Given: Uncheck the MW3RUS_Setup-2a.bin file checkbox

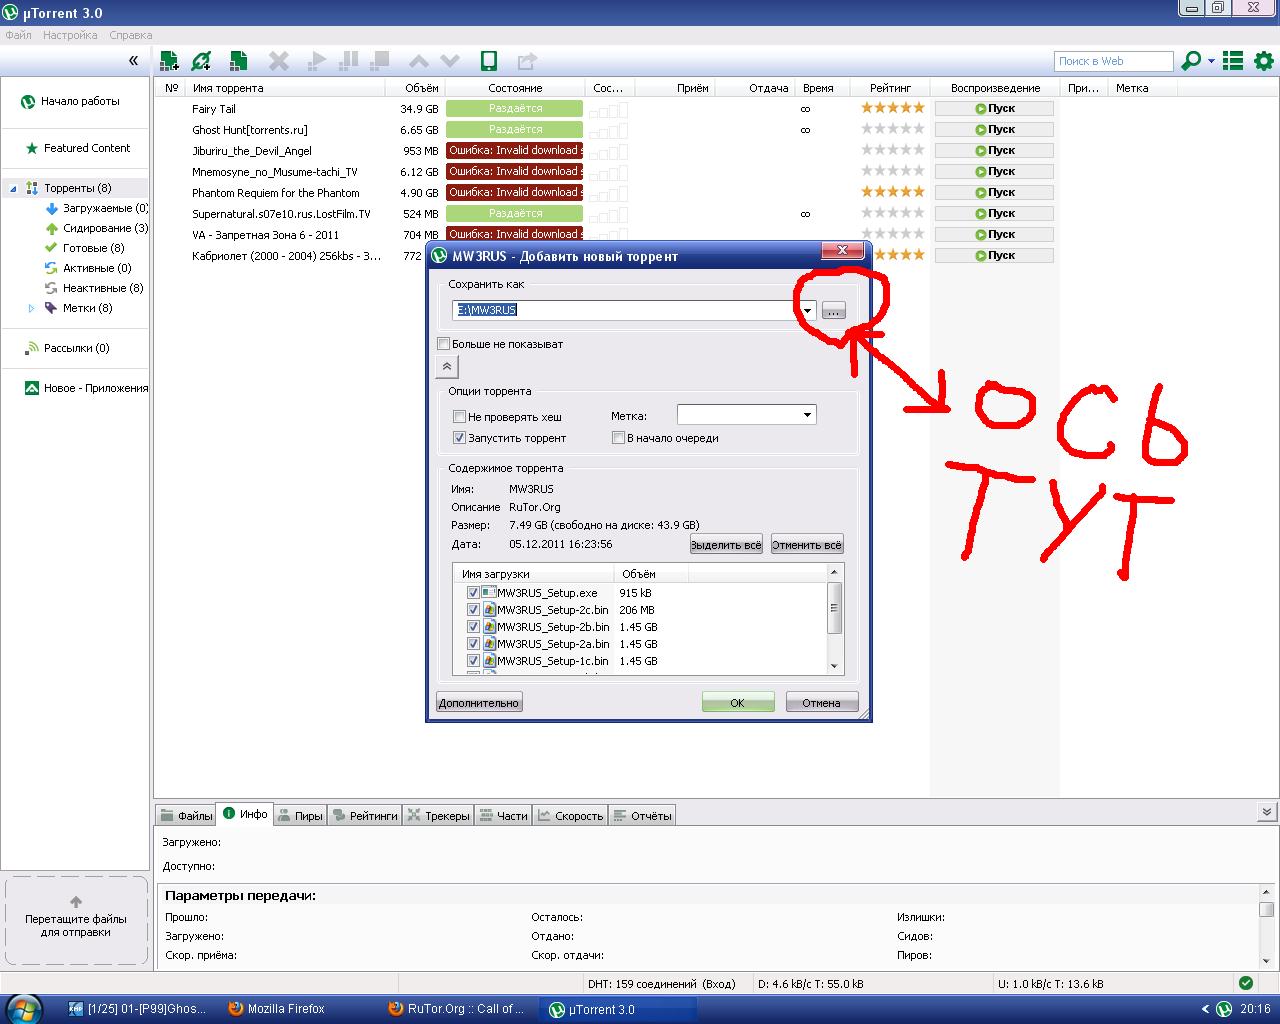Looking at the screenshot, I should (x=473, y=644).
